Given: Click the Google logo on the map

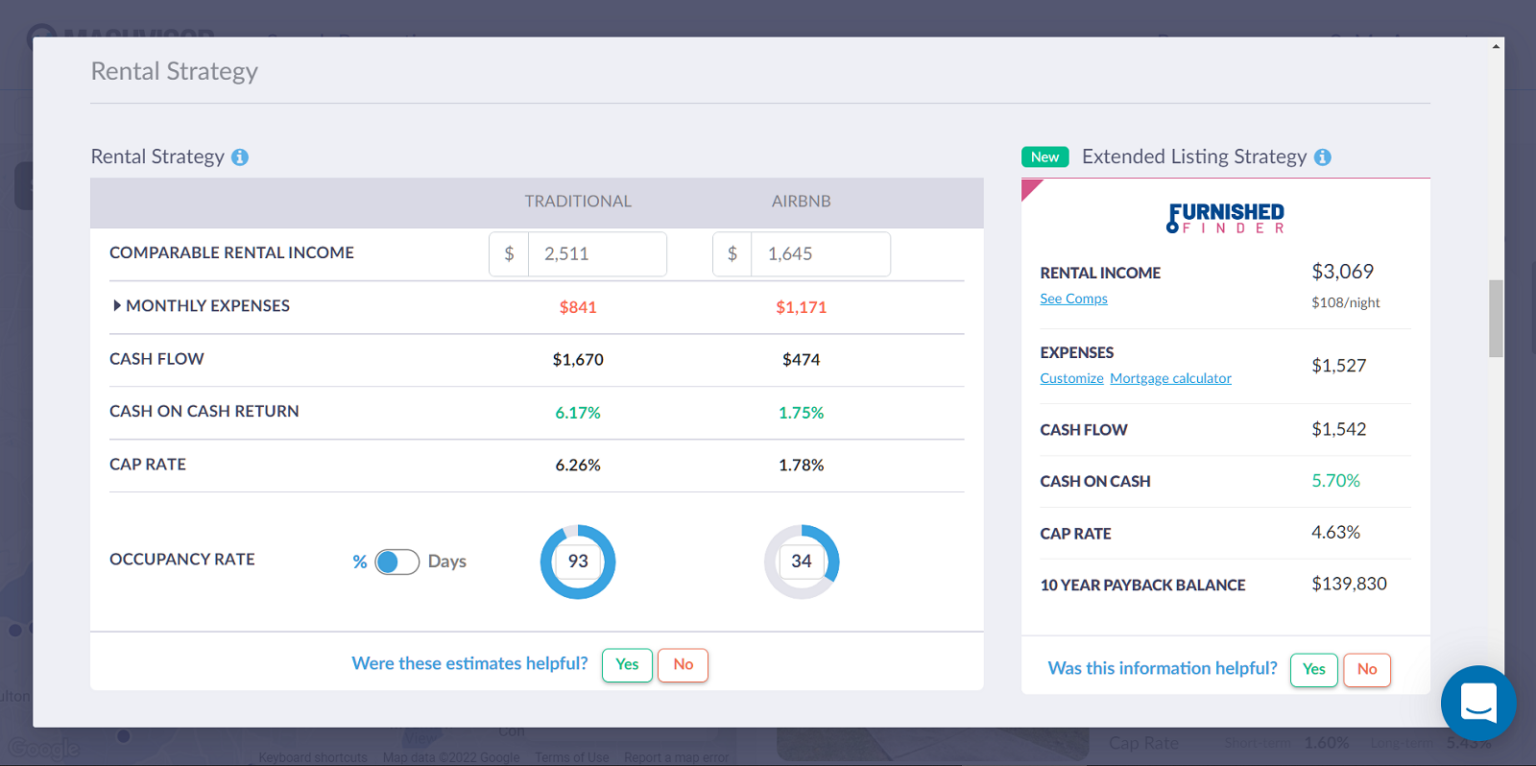Looking at the screenshot, I should [x=44, y=748].
